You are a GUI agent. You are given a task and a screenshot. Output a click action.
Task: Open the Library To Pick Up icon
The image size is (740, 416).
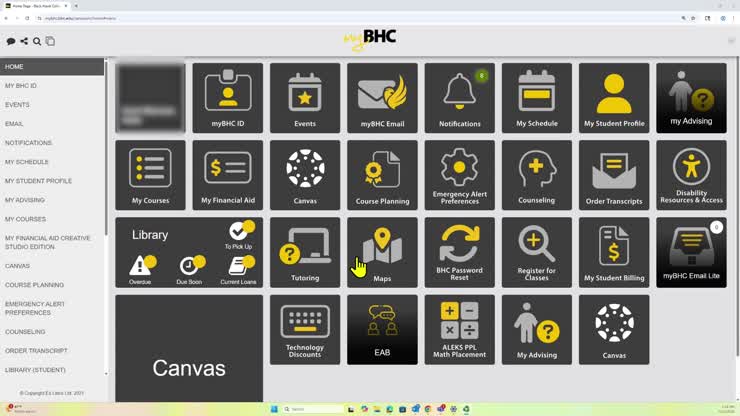(x=240, y=235)
